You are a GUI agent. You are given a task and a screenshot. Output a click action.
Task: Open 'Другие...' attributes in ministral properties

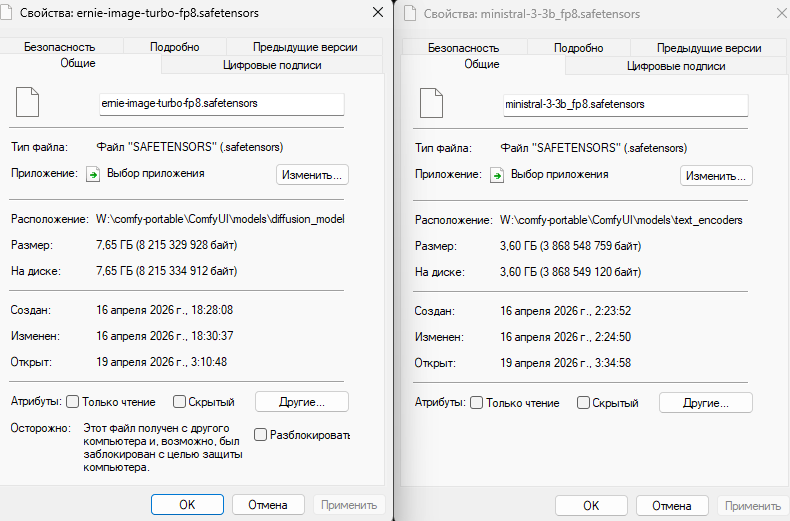coord(706,403)
